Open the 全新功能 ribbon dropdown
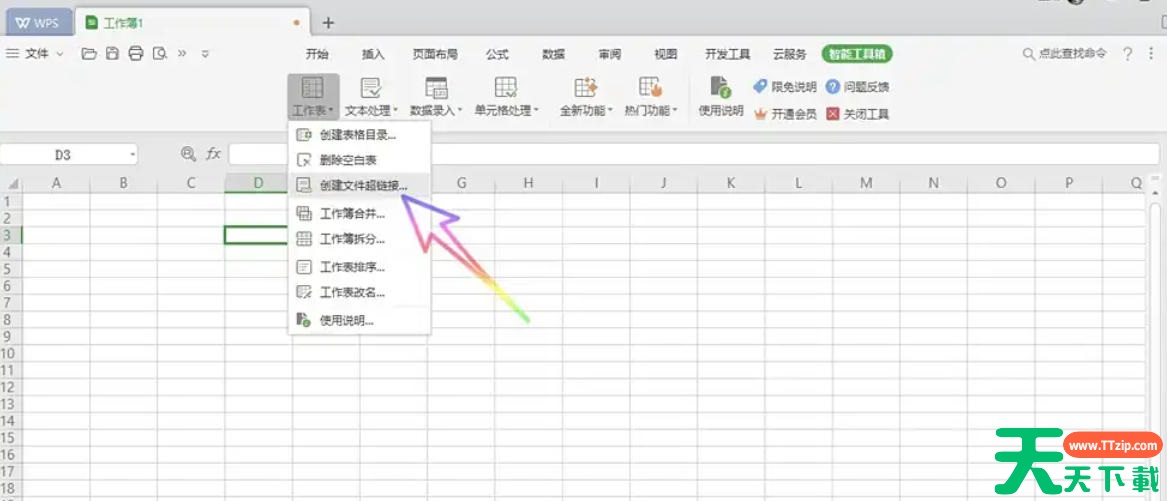Image resolution: width=1167 pixels, height=501 pixels. click(586, 97)
